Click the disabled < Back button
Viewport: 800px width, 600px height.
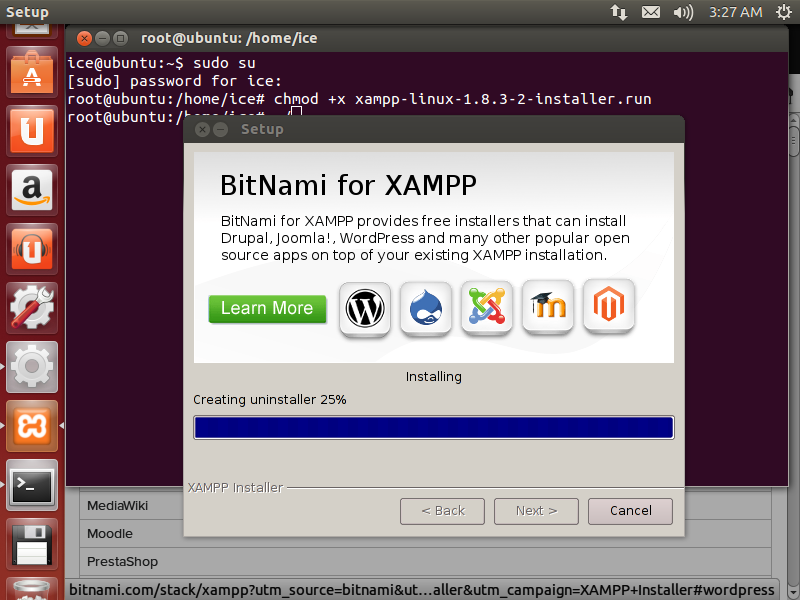coord(442,511)
